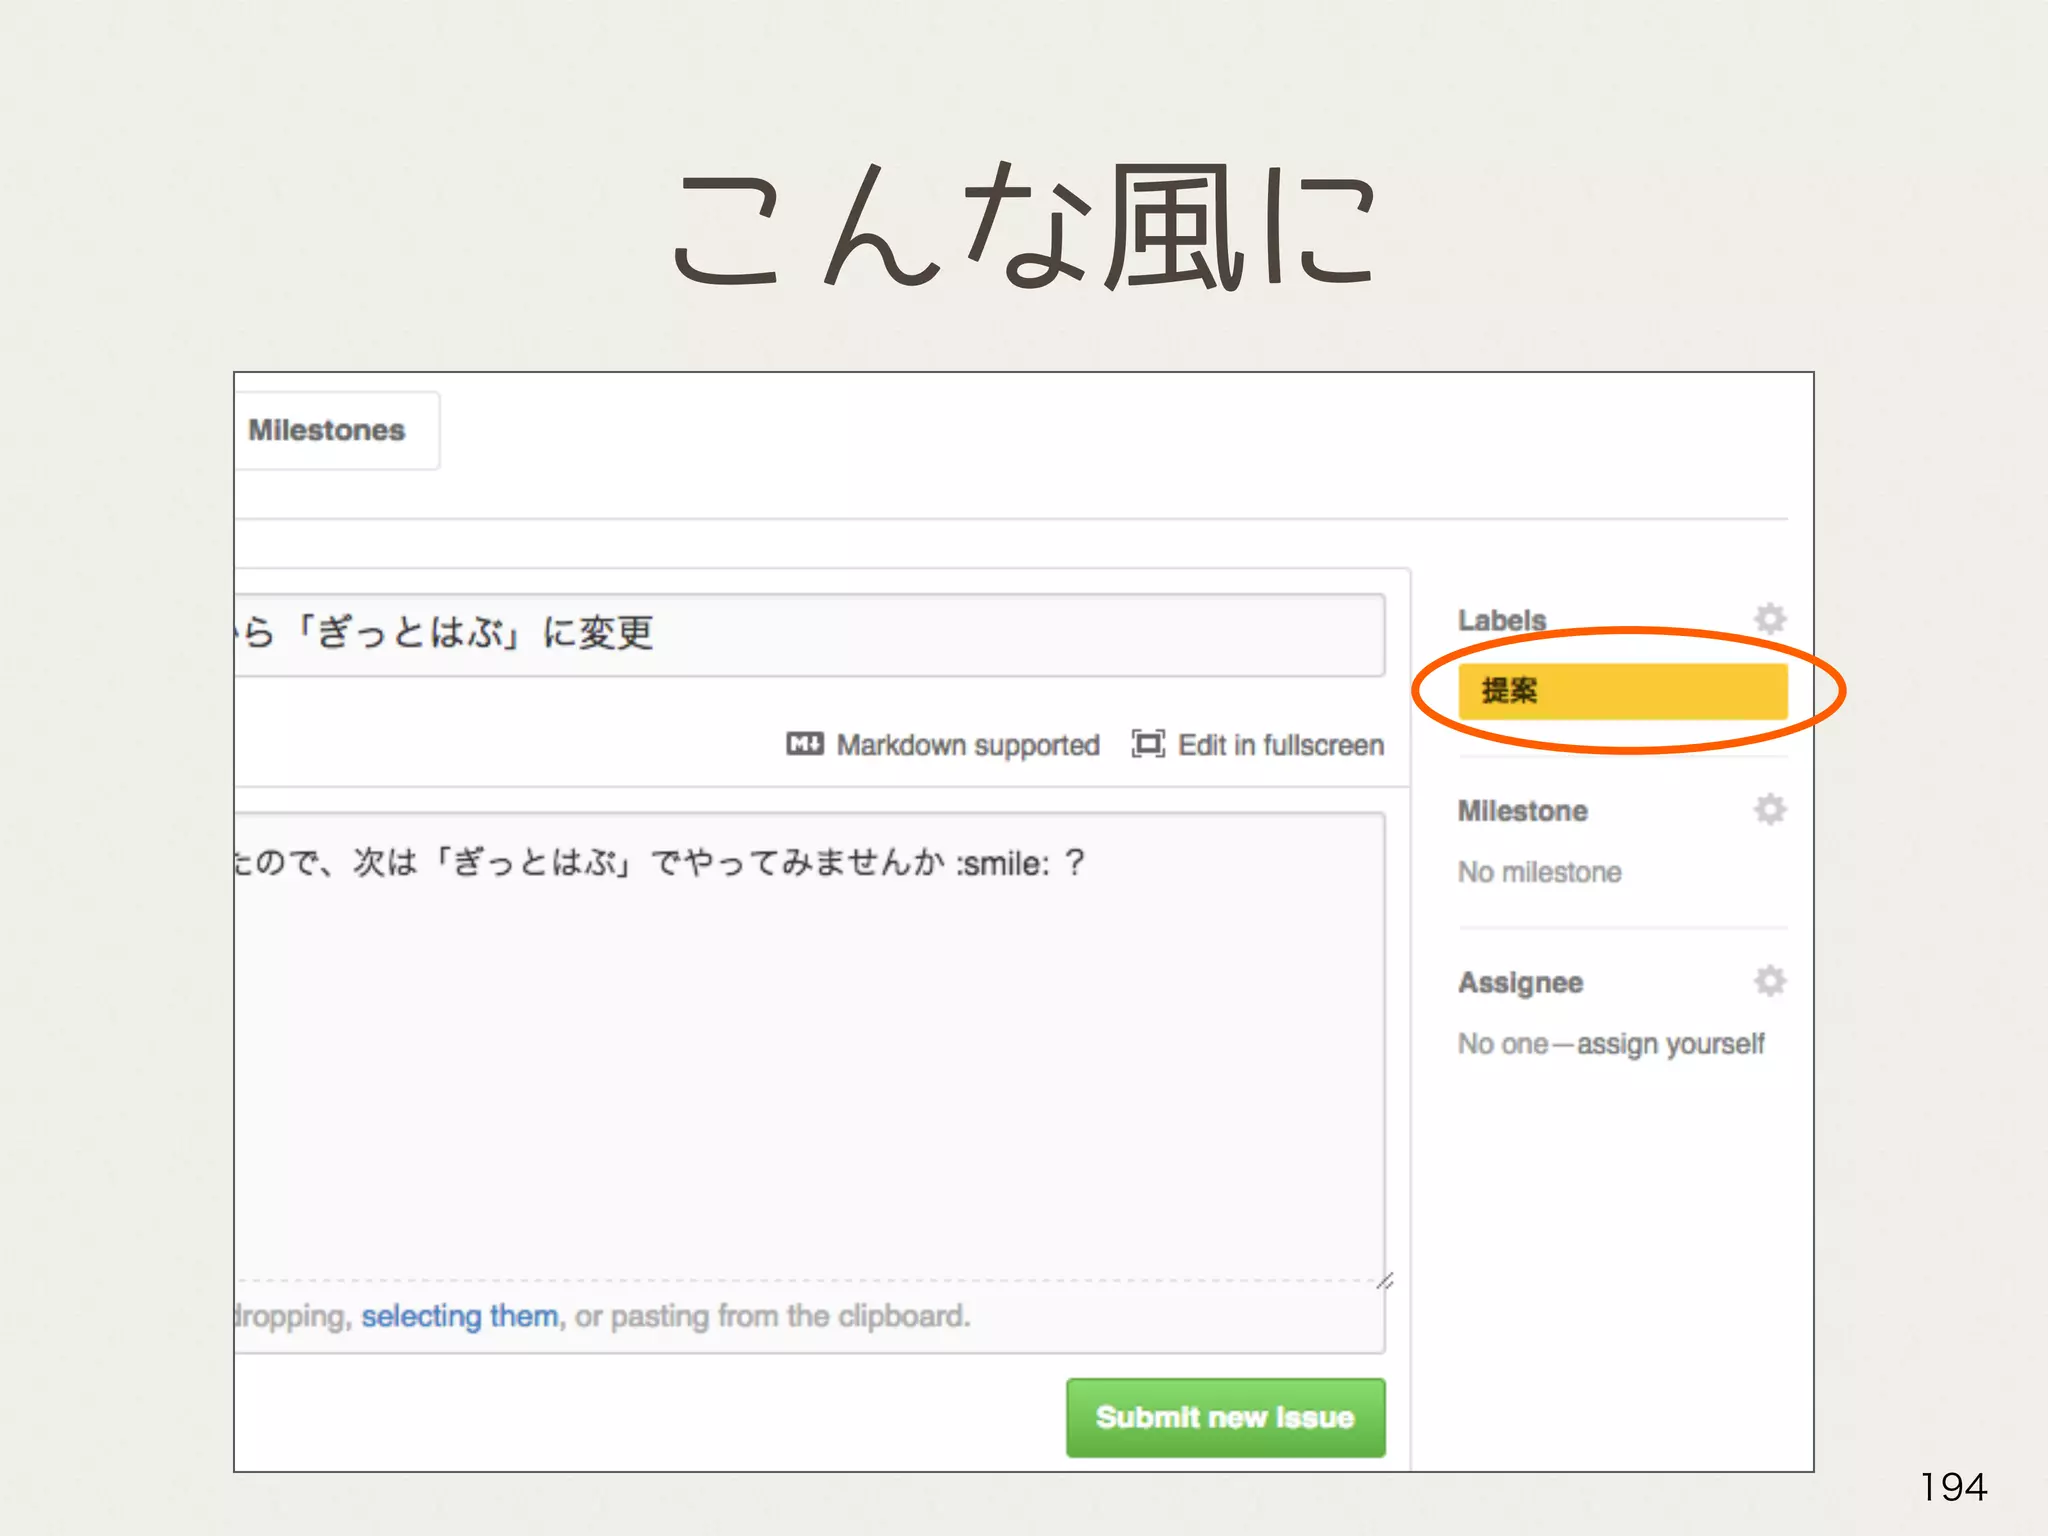Screen dimensions: 2048x1536
Task: Open the Milestone gear settings
Action: point(1769,809)
